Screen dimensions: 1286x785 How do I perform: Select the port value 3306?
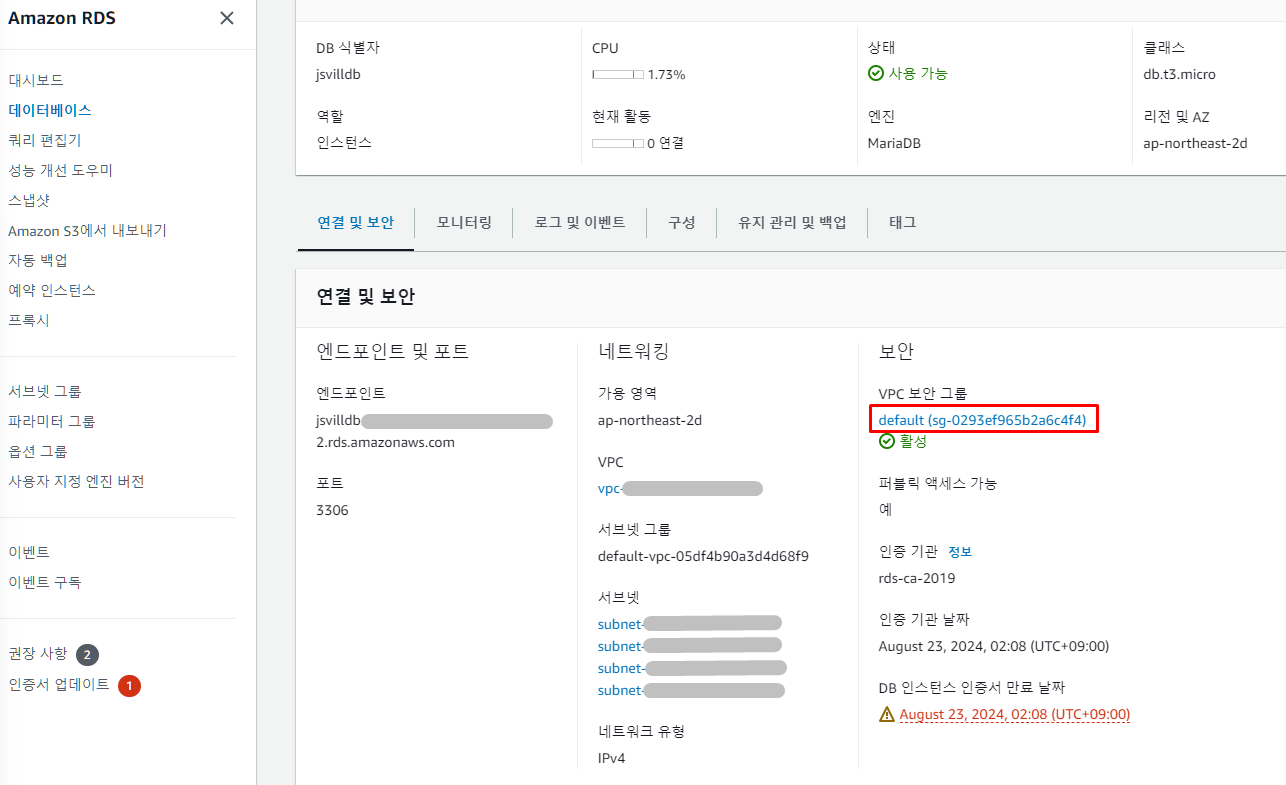[332, 510]
